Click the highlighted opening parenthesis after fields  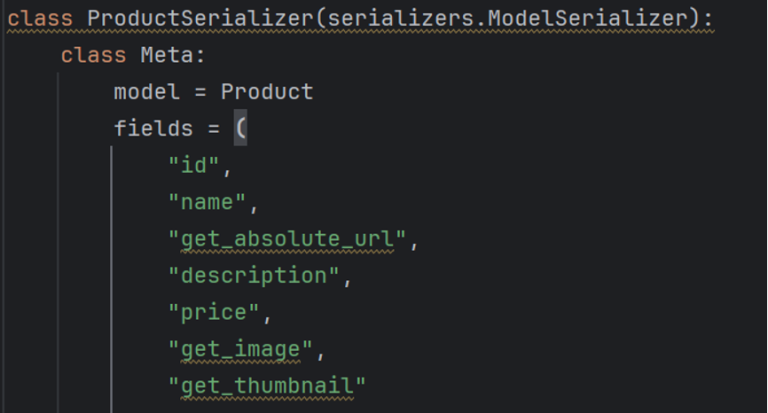pyautogui.click(x=240, y=130)
